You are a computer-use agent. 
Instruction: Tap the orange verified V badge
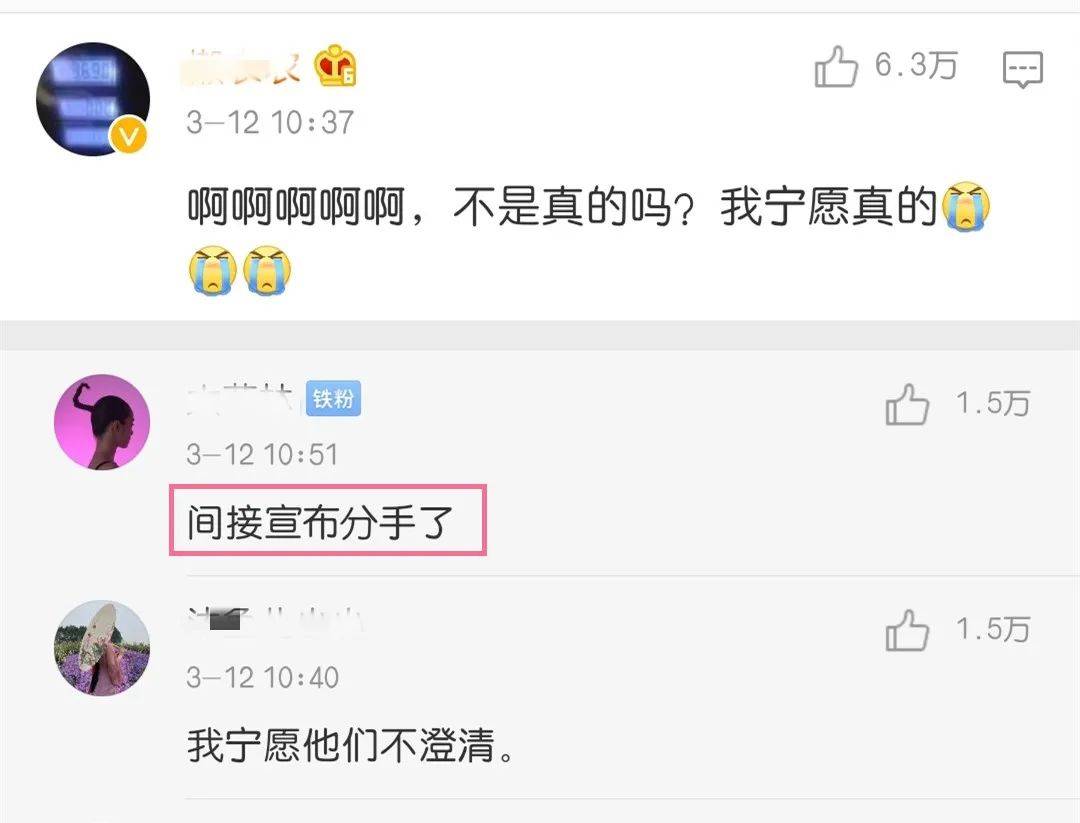129,135
